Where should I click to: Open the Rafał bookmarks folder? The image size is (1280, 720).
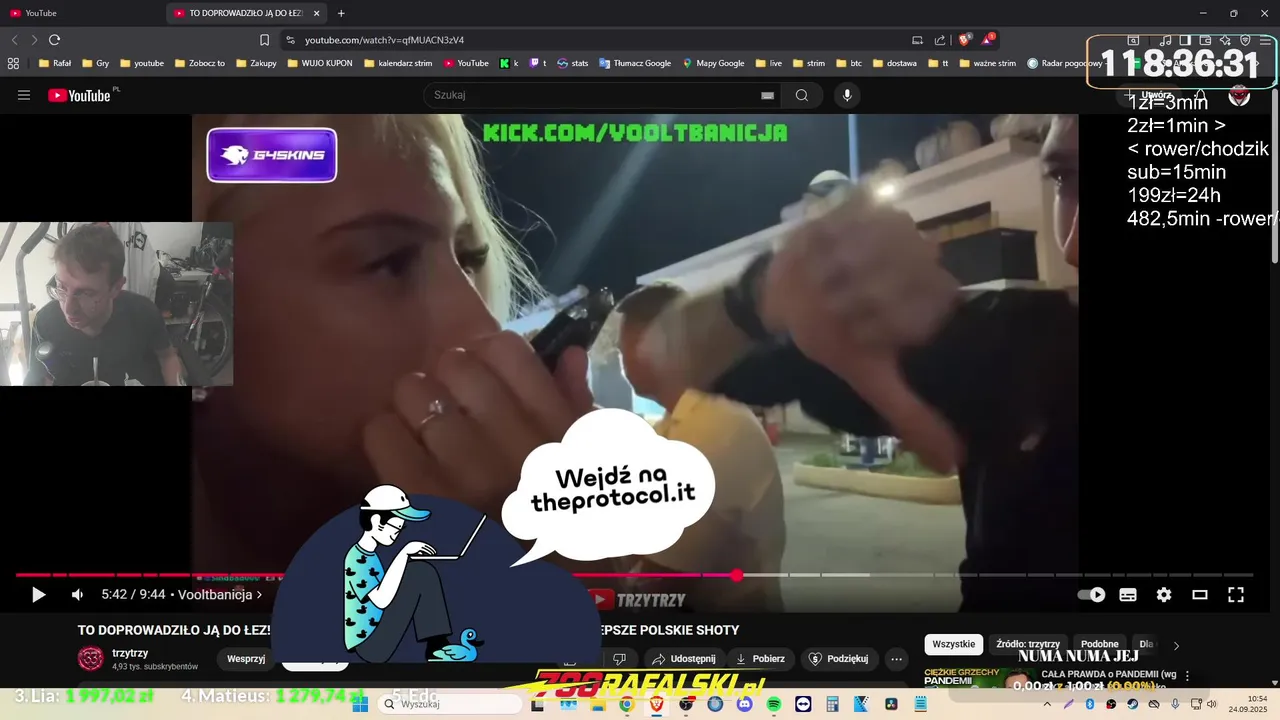[x=53, y=63]
